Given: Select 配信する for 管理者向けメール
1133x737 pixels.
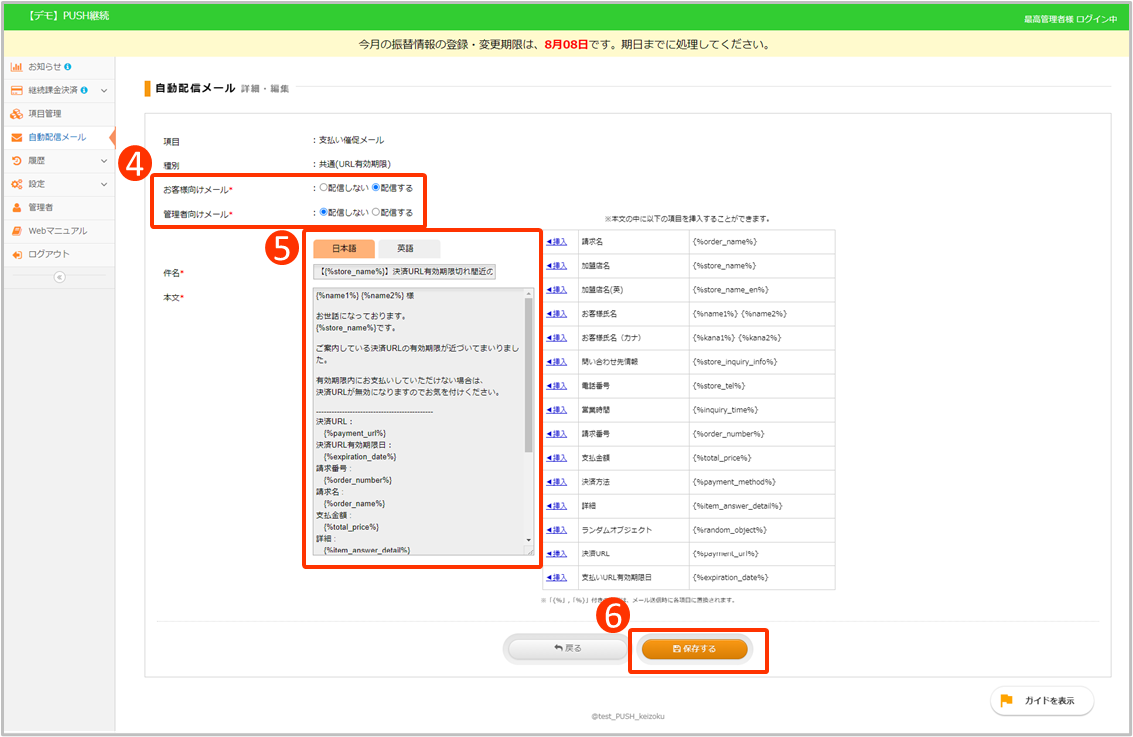Looking at the screenshot, I should click(x=376, y=212).
